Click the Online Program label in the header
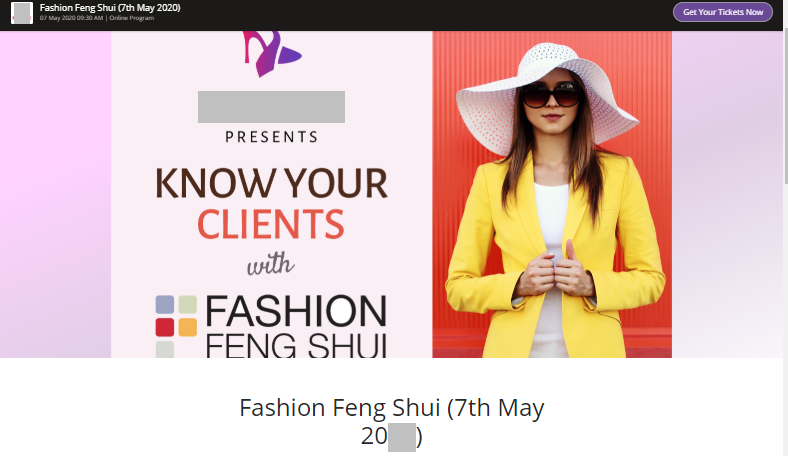This screenshot has width=788, height=456. click(x=132, y=18)
